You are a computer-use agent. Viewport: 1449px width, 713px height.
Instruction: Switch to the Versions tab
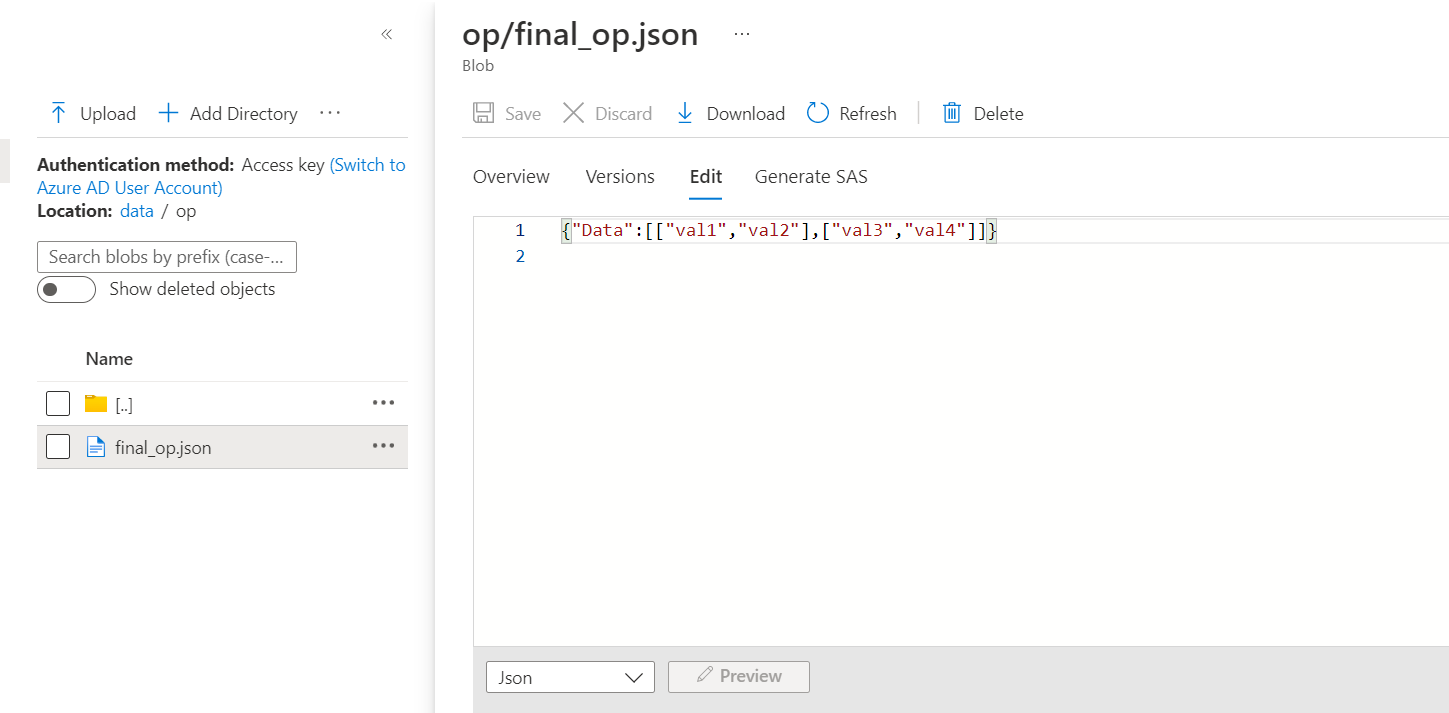(620, 177)
